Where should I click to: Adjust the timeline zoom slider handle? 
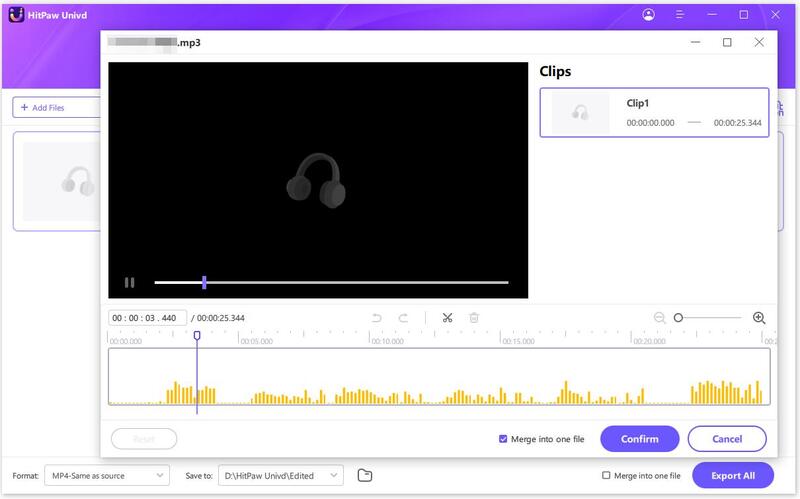[678, 318]
